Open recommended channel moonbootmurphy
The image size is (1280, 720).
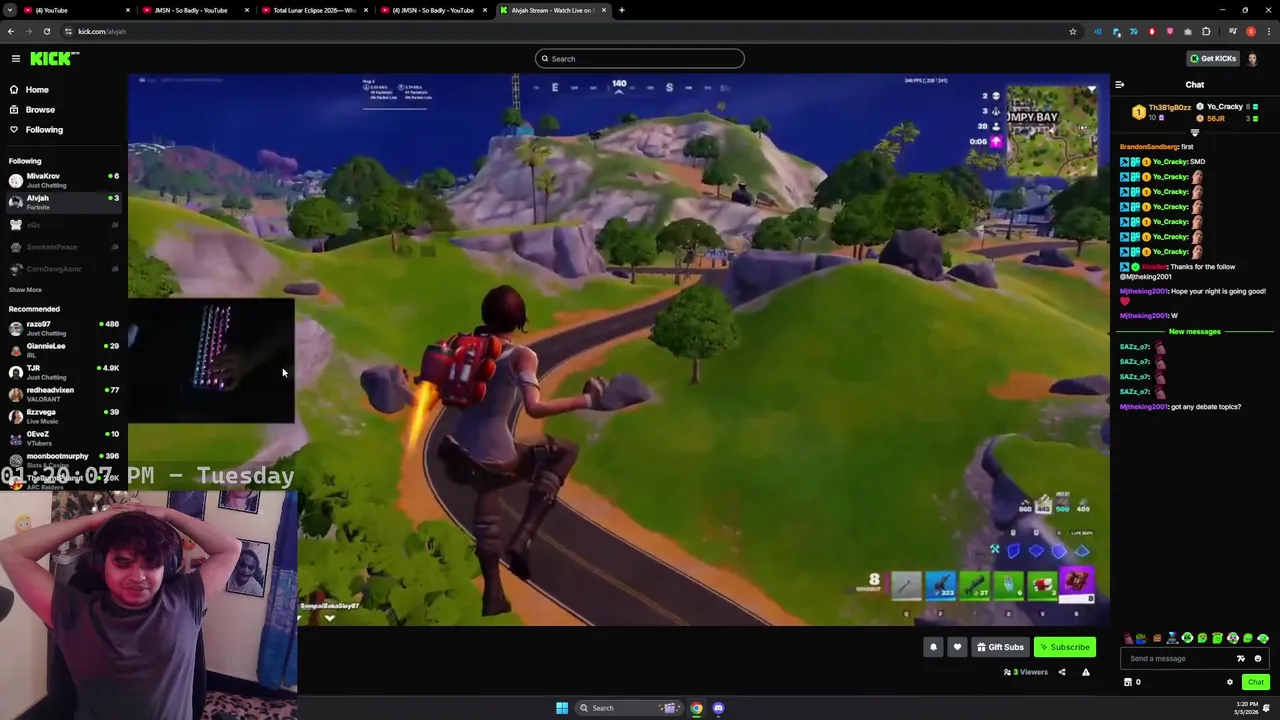pos(63,460)
